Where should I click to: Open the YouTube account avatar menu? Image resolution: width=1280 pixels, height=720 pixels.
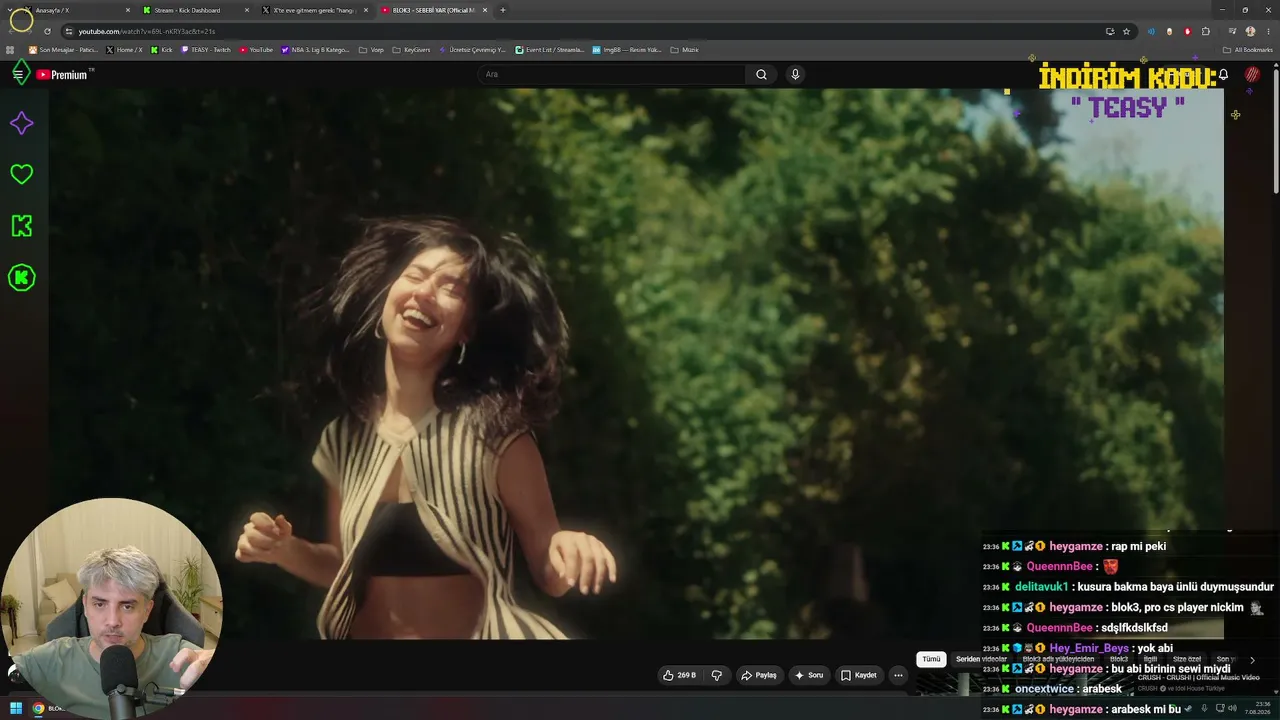coord(1252,75)
